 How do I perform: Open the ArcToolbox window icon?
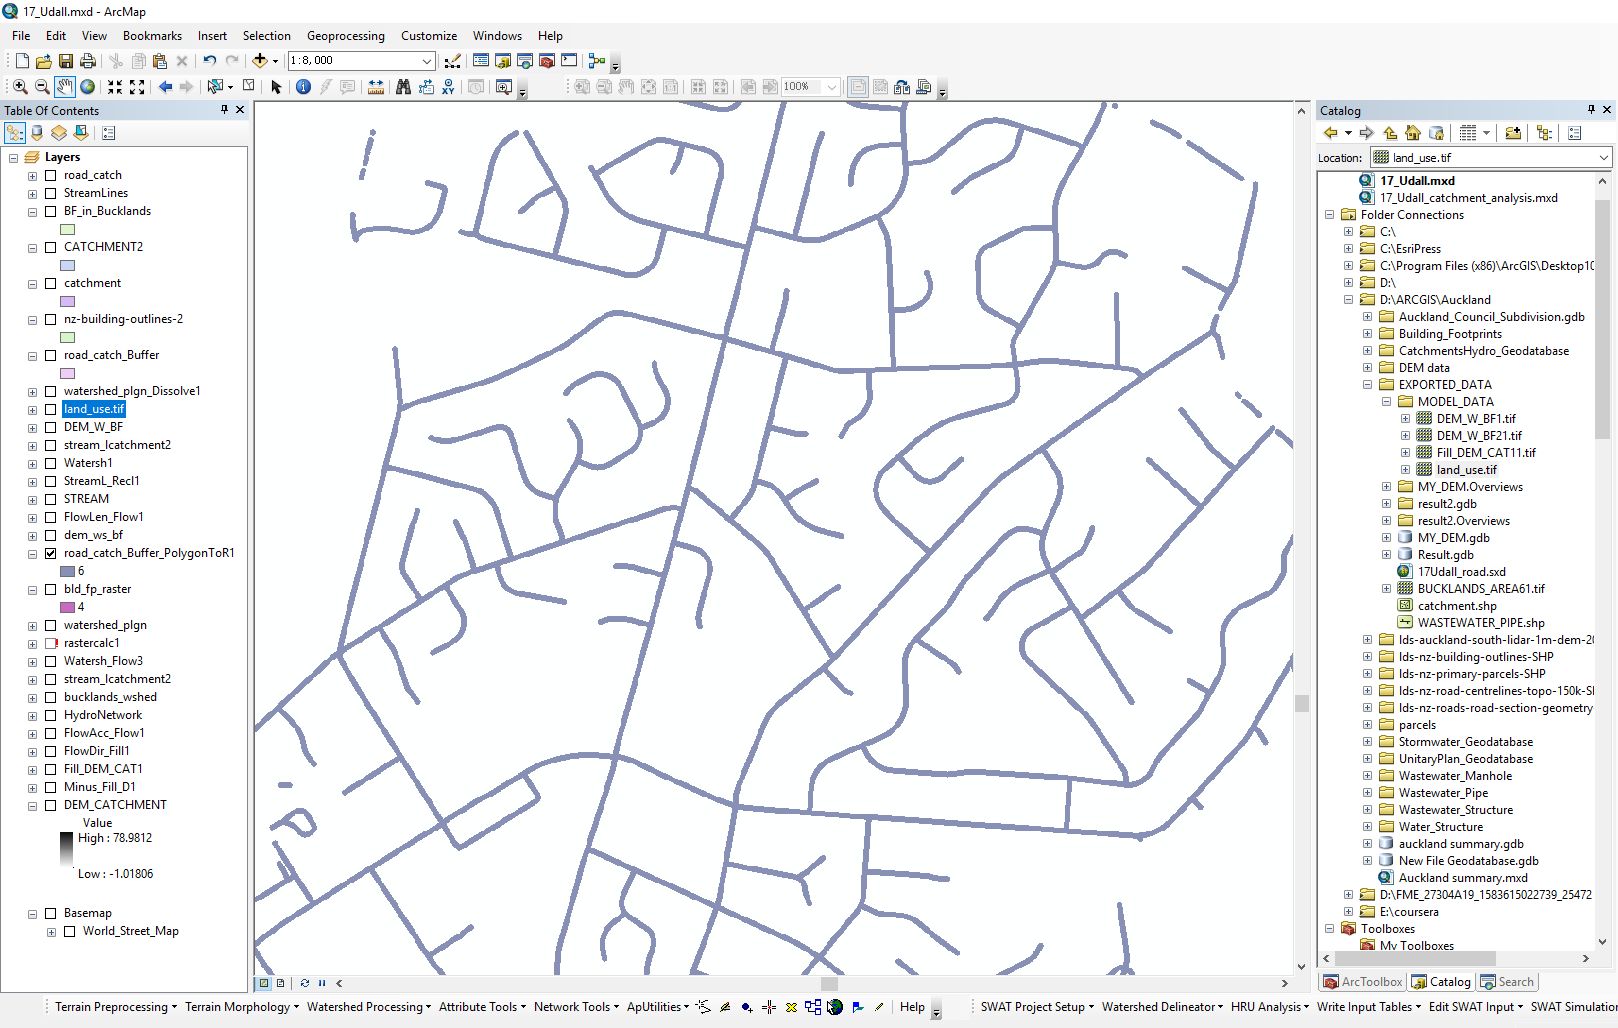[x=547, y=61]
